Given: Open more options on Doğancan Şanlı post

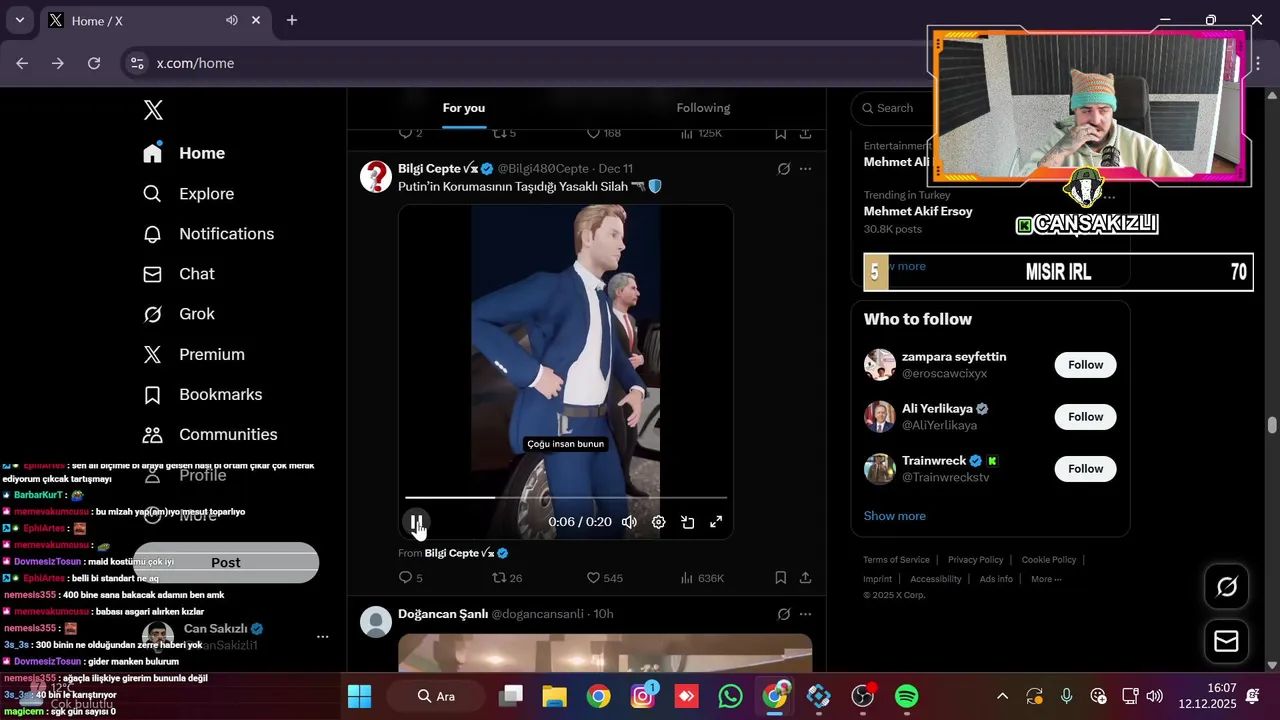Looking at the screenshot, I should (x=805, y=614).
